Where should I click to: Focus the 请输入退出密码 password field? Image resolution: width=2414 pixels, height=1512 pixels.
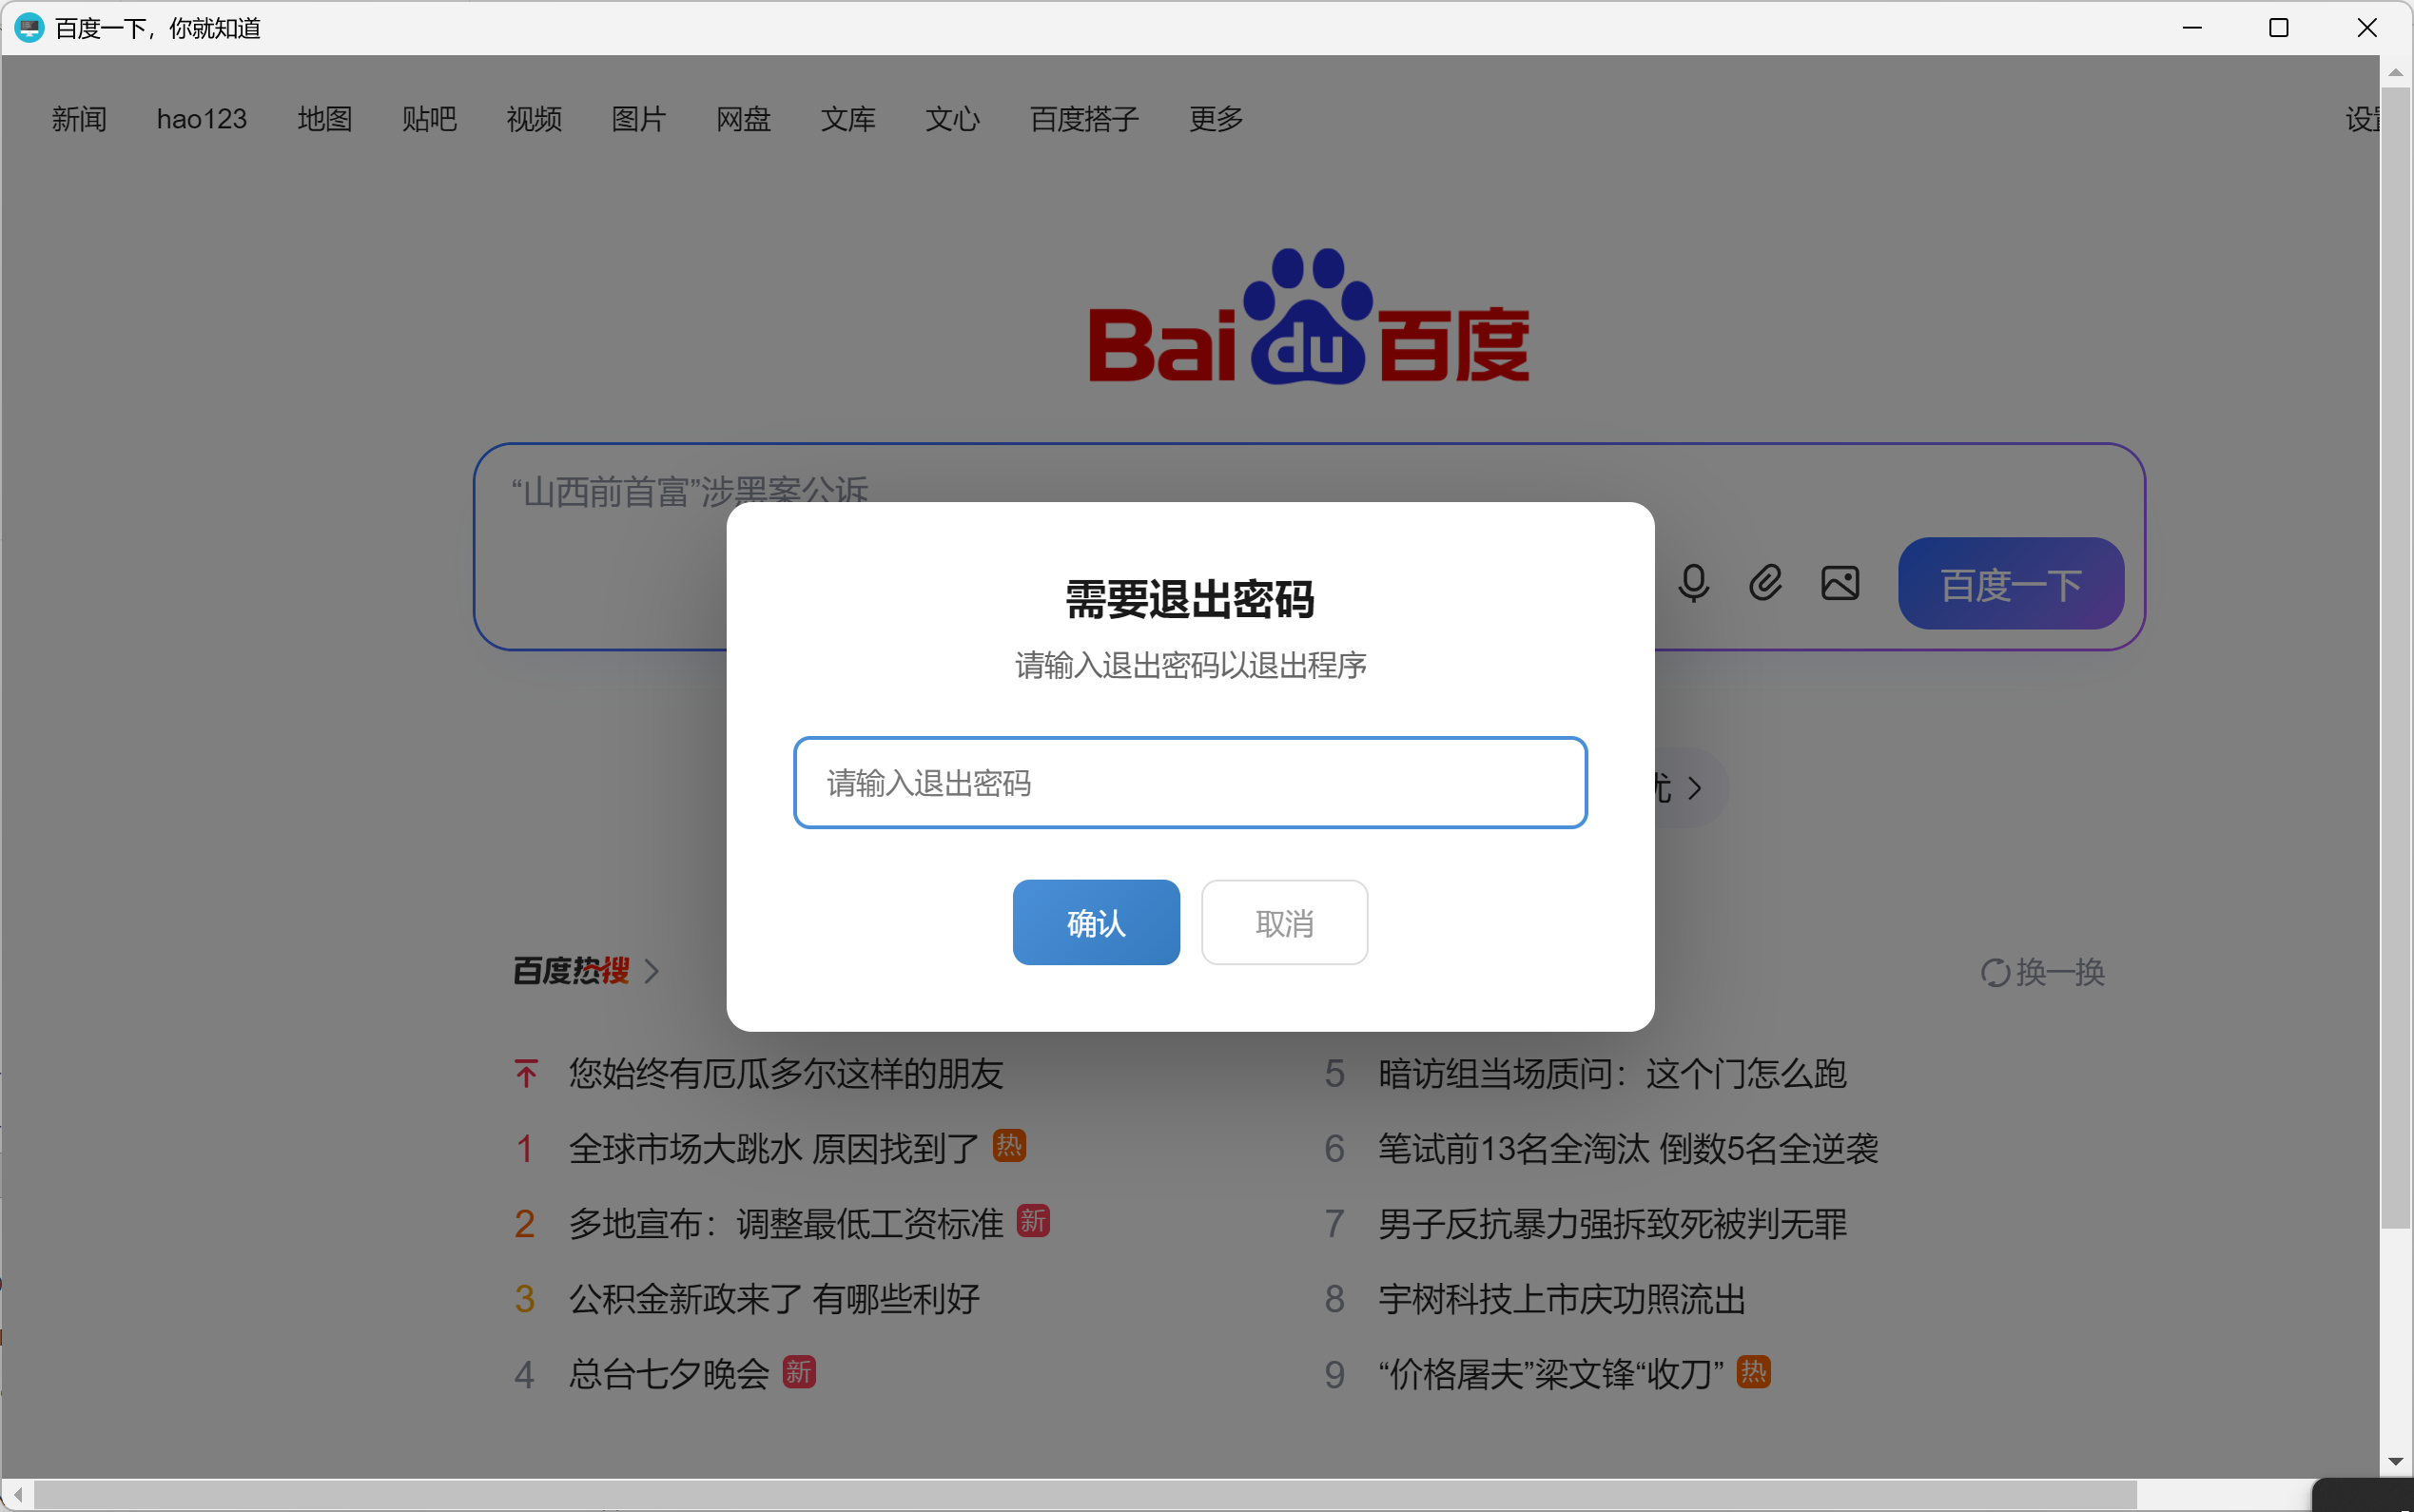pyautogui.click(x=1190, y=783)
